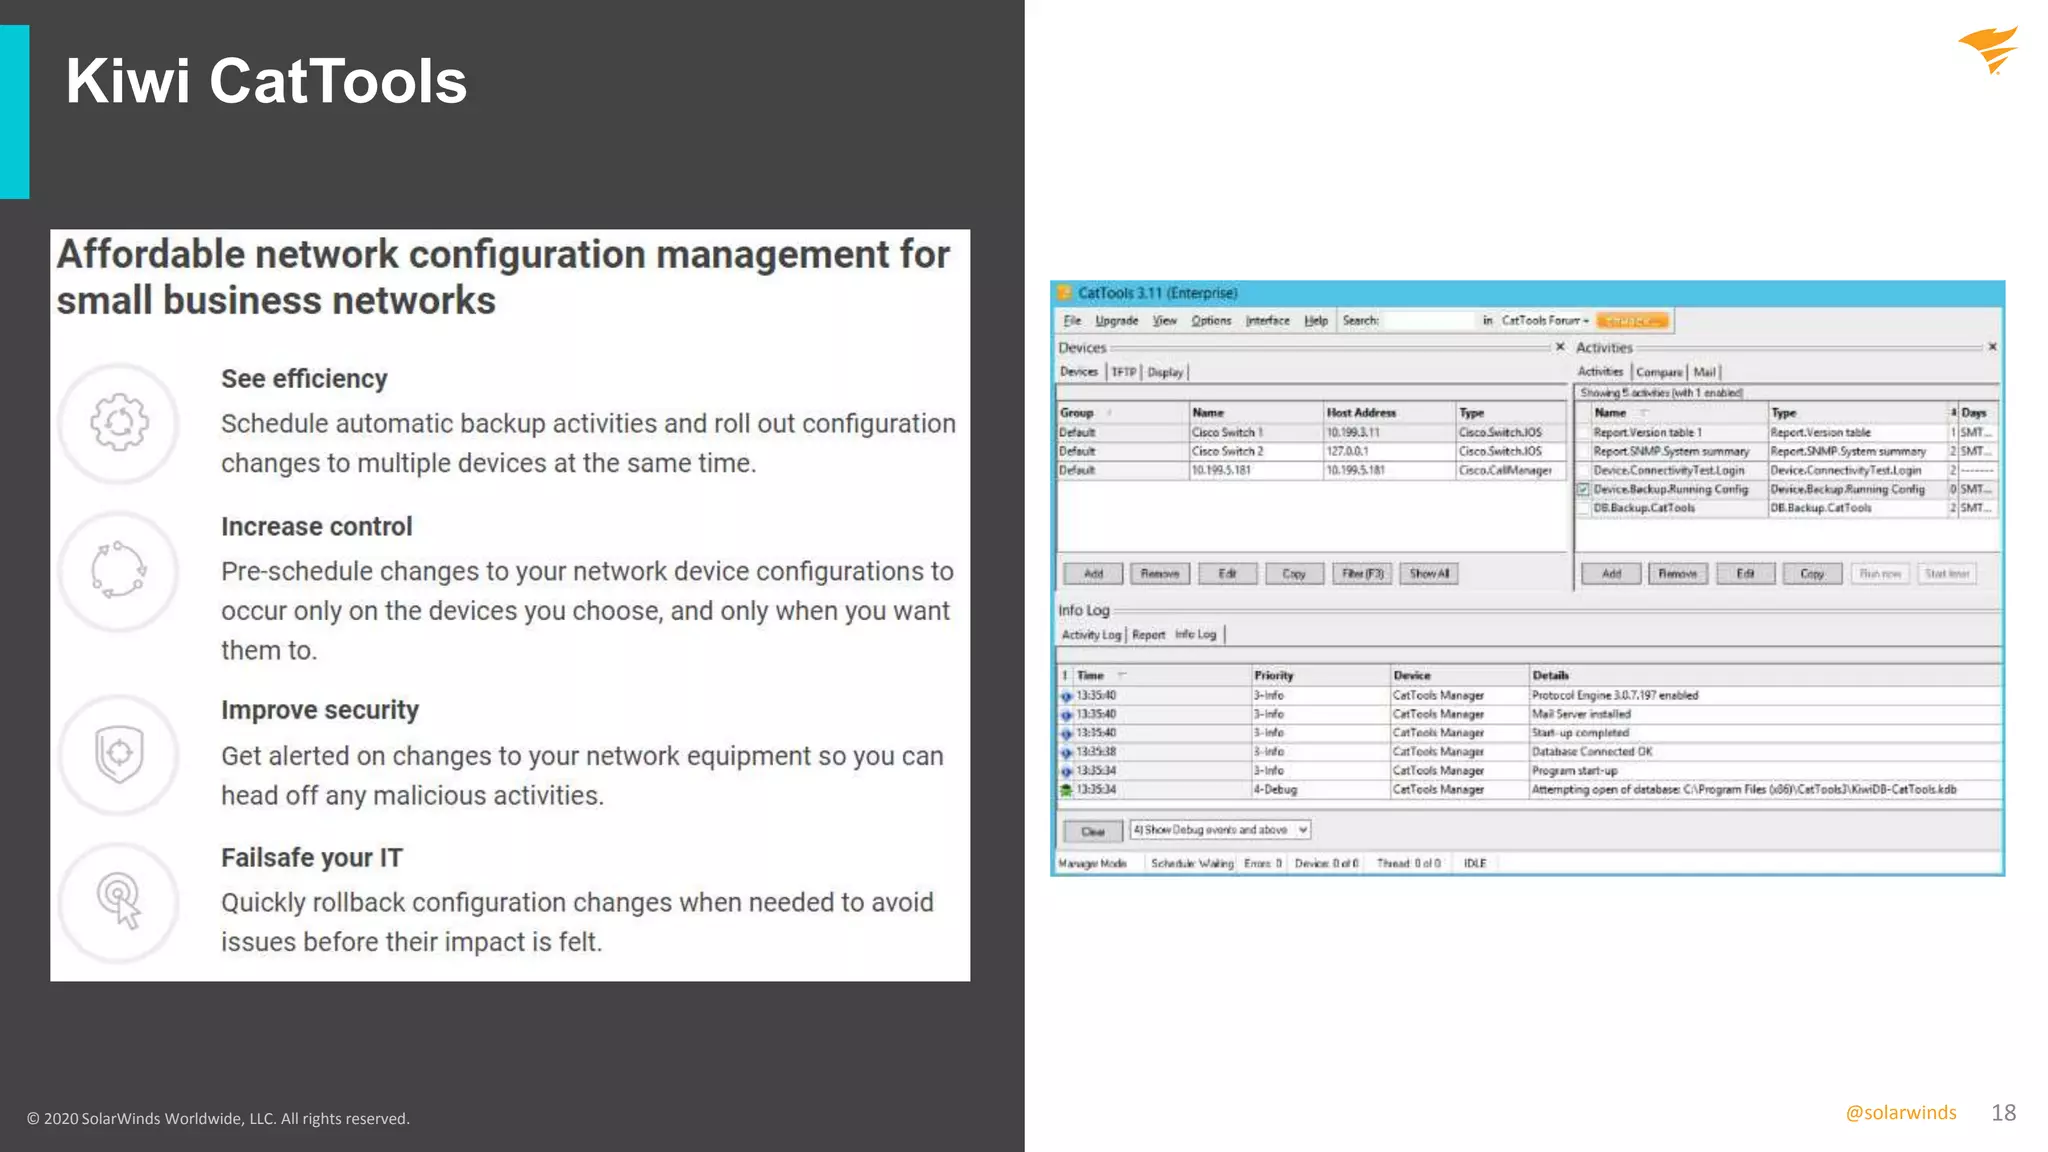This screenshot has height=1152, width=2048.
Task: Click the debug icon on 13:35:34 log row
Action: (1066, 790)
